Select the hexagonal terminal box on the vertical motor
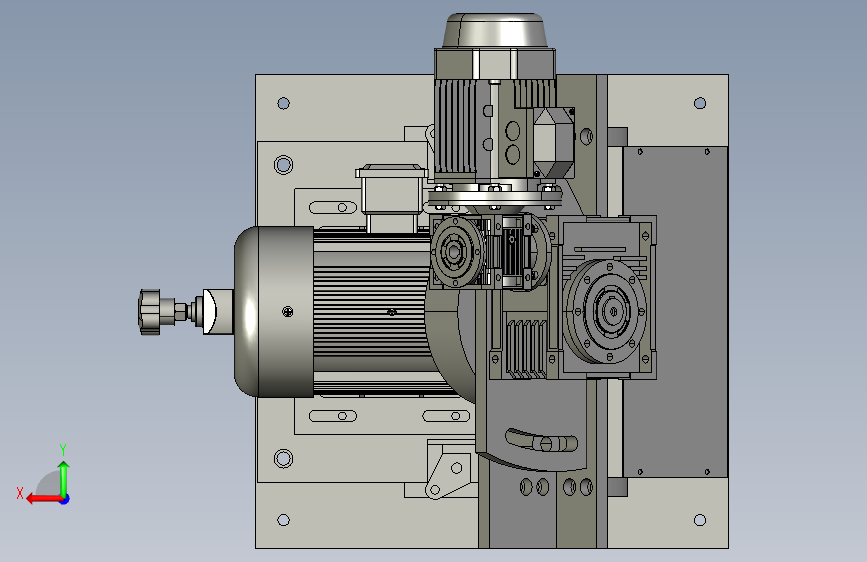Image resolution: width=867 pixels, height=562 pixels. 553,143
